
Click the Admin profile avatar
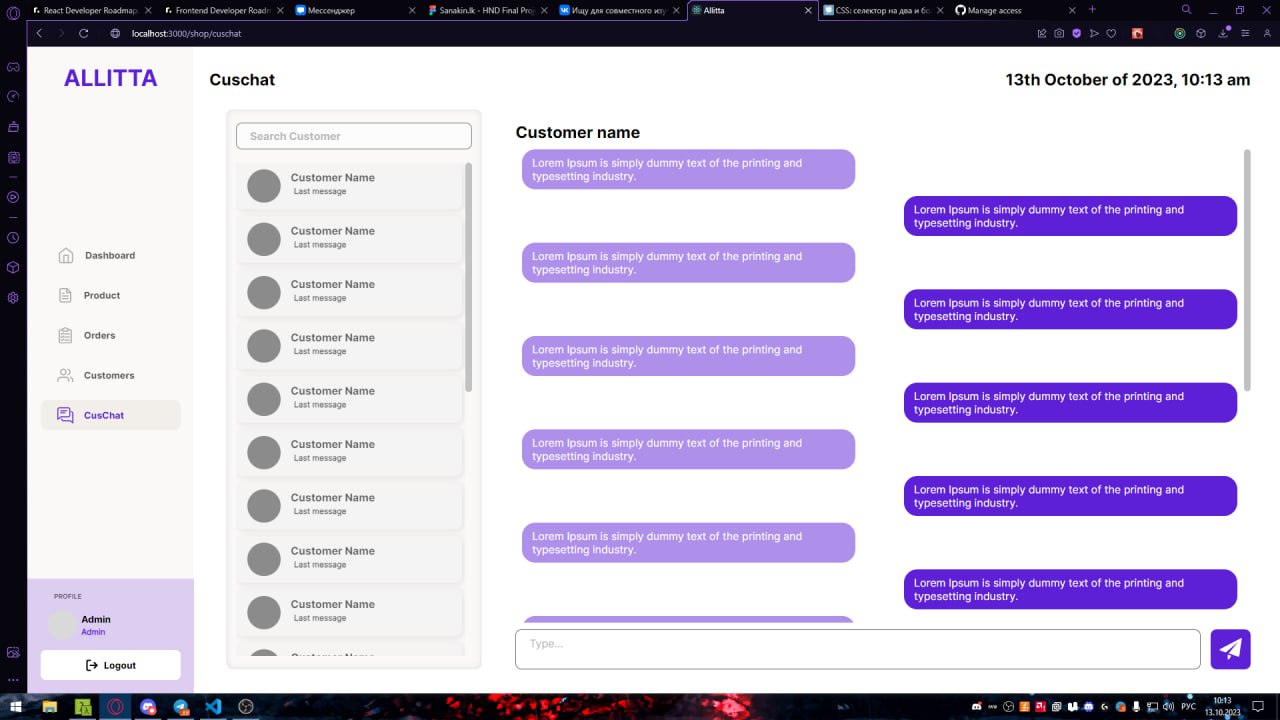click(62, 625)
